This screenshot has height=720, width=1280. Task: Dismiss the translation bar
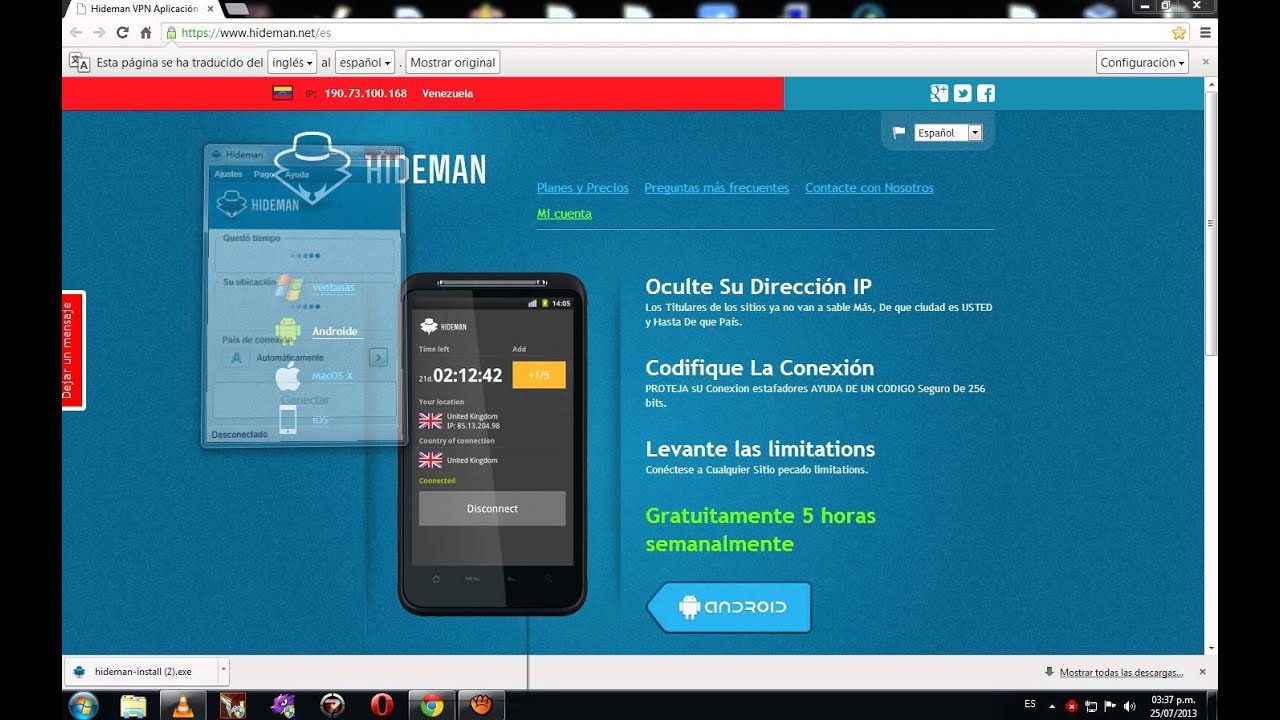pos(1205,62)
